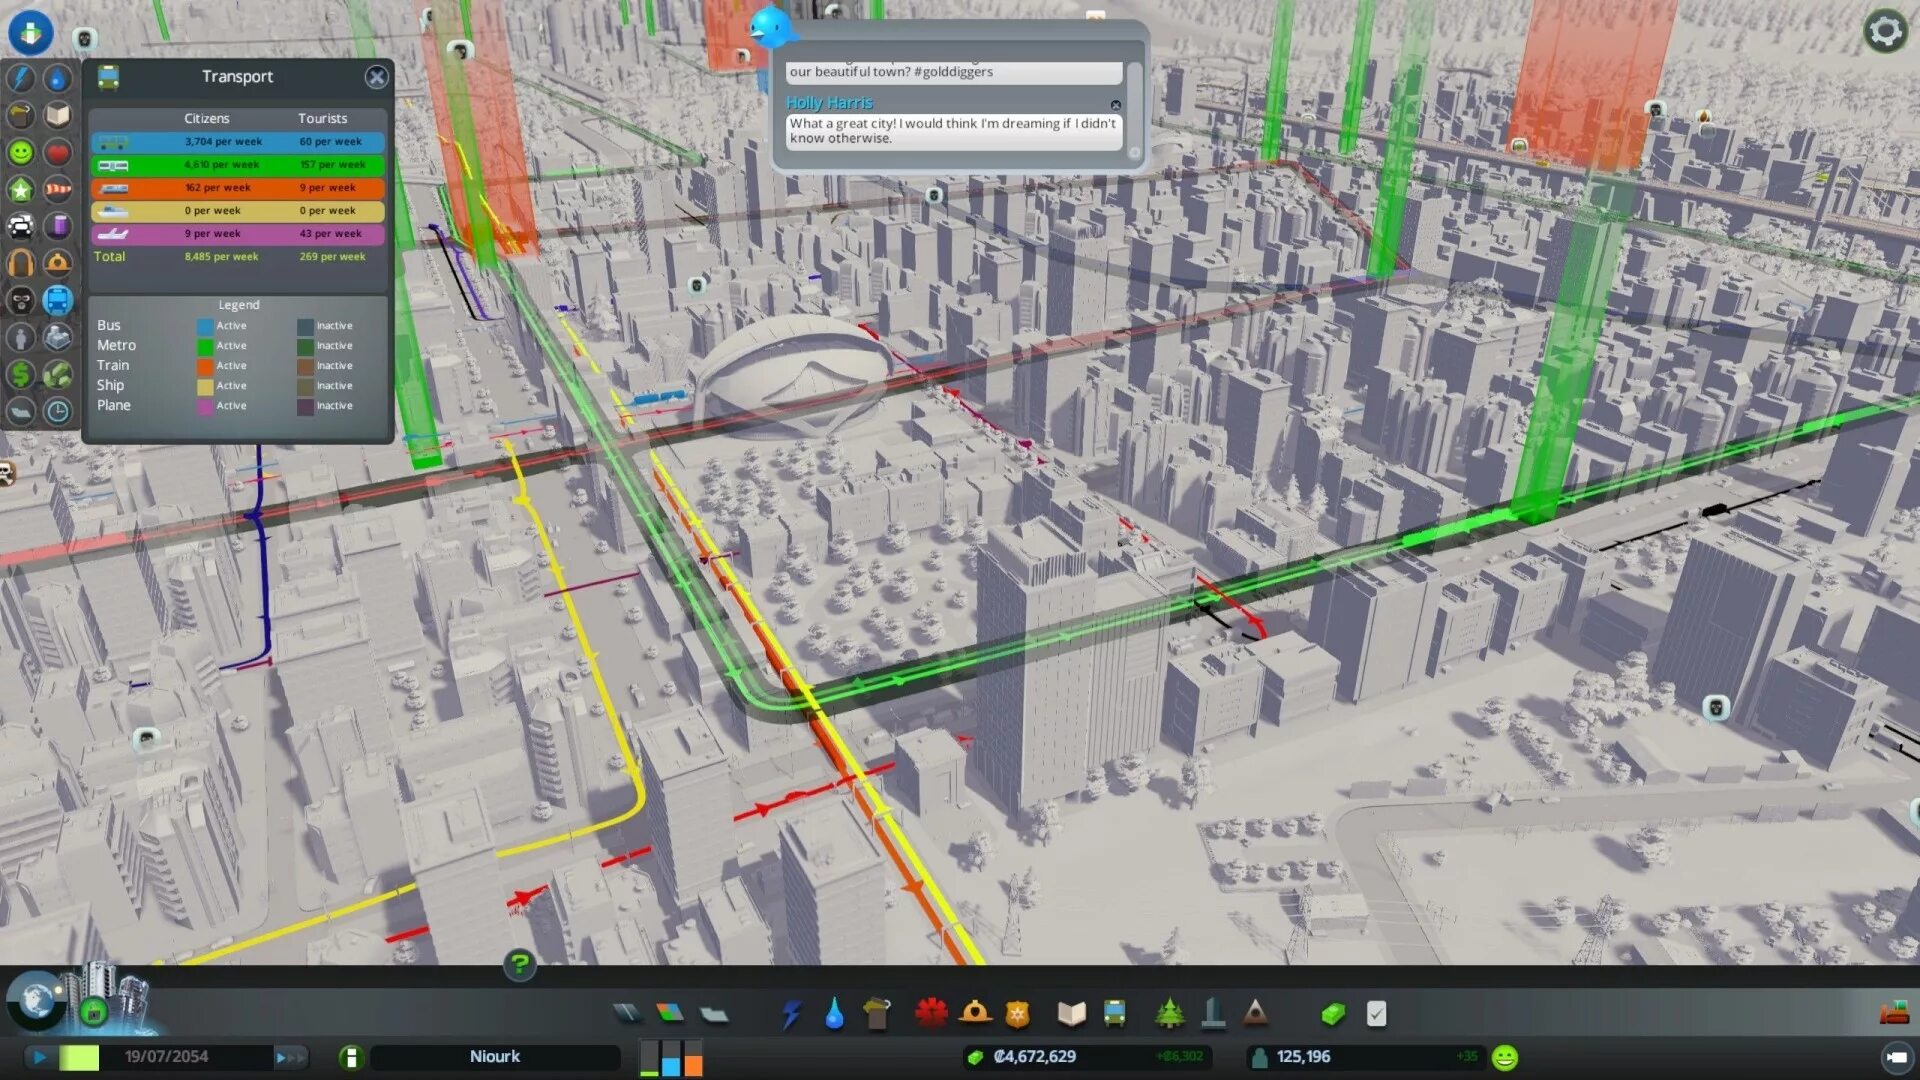This screenshot has height=1080, width=1920.
Task: Open the Electricity info view
Action: tap(21, 78)
